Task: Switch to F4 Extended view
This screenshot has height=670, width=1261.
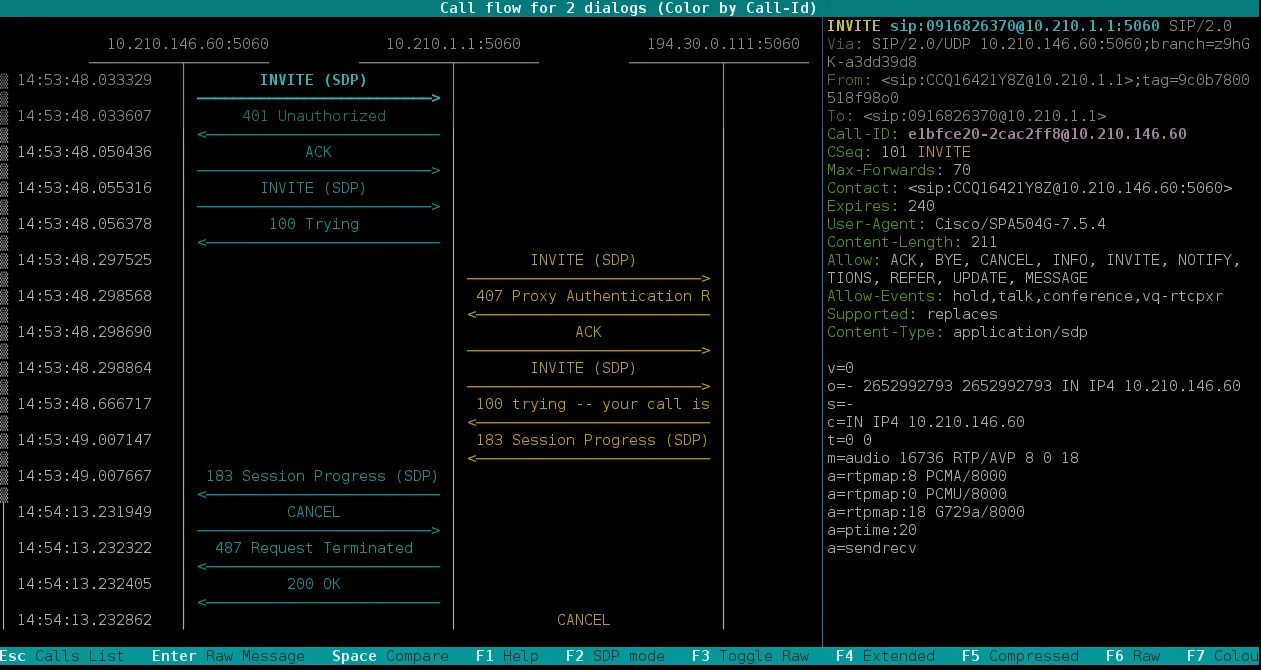Action: click(885, 656)
